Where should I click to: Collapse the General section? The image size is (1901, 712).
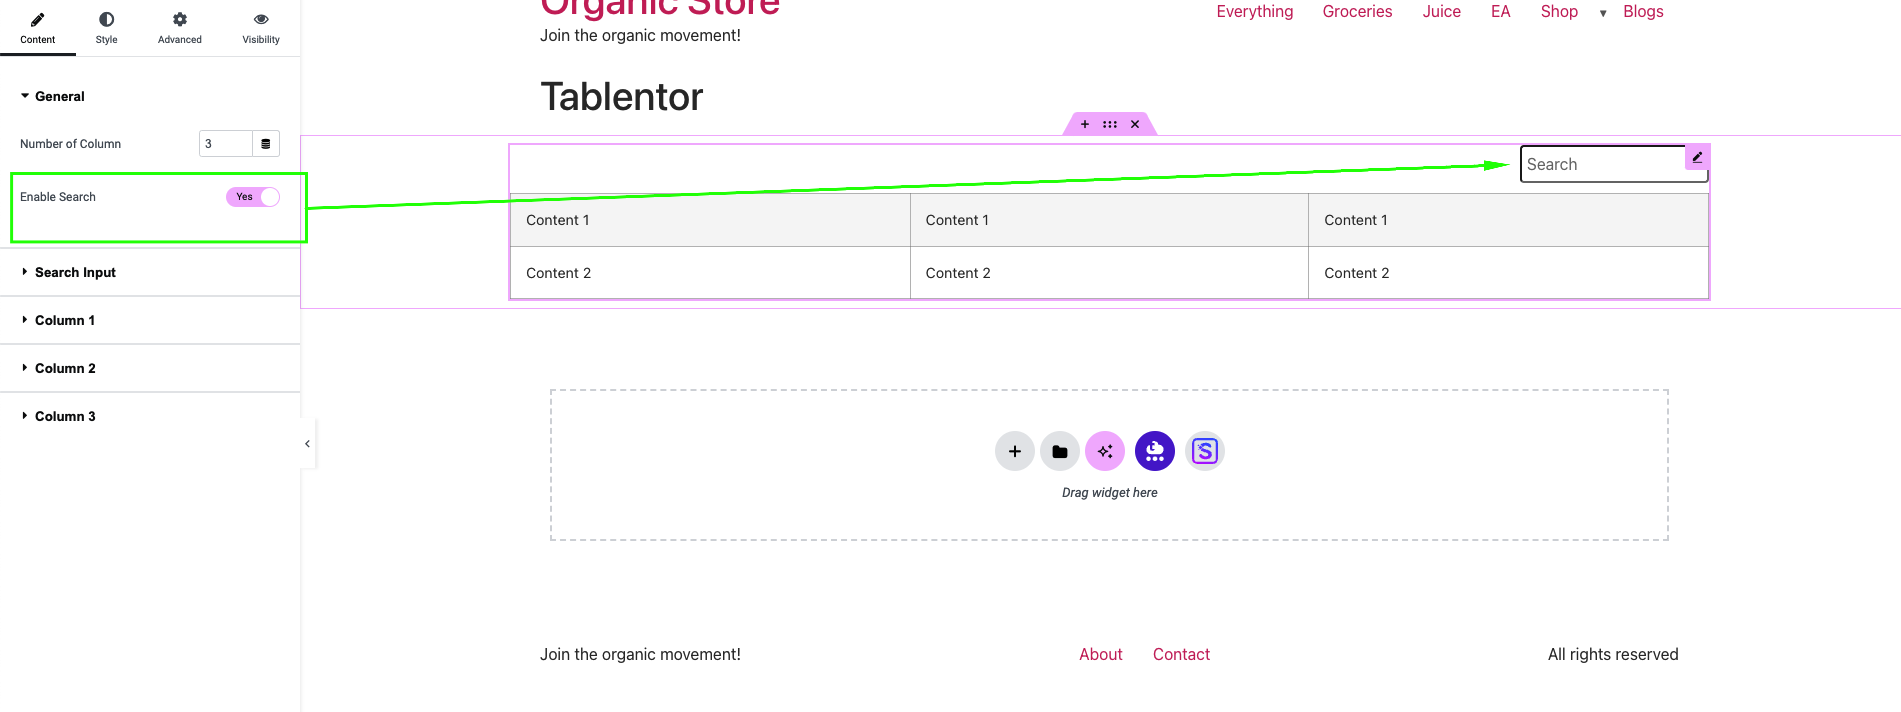pos(59,96)
